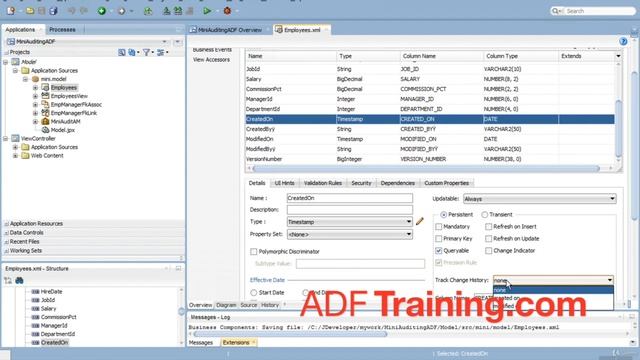The height and width of the screenshot is (360, 640).
Task: Click the blue help question mark icon
Action: tap(623, 41)
